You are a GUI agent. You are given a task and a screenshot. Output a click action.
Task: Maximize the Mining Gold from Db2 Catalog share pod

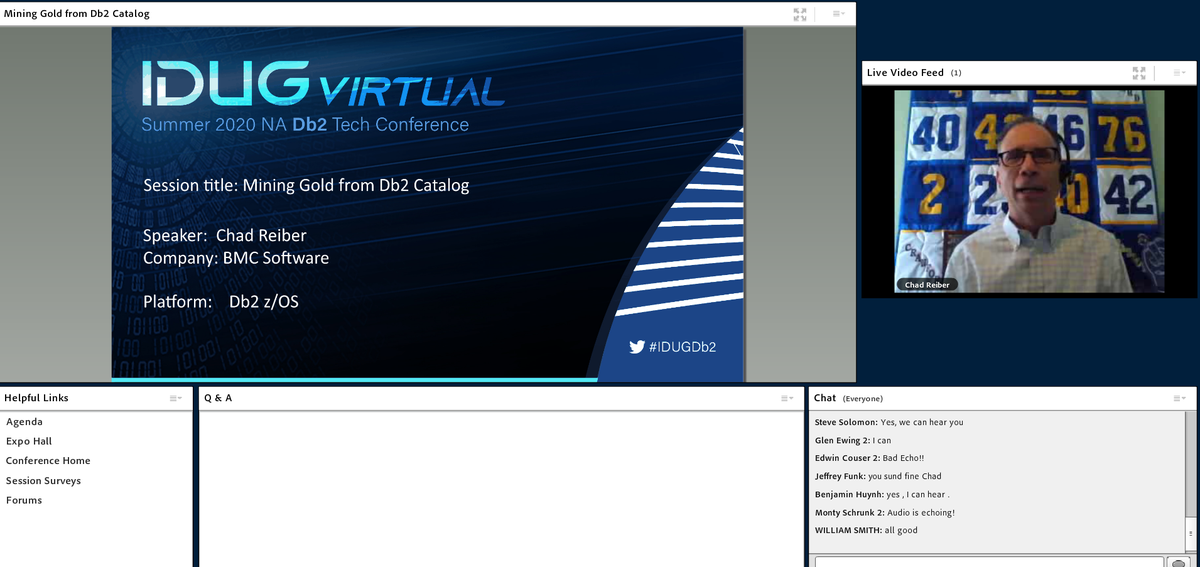799,14
